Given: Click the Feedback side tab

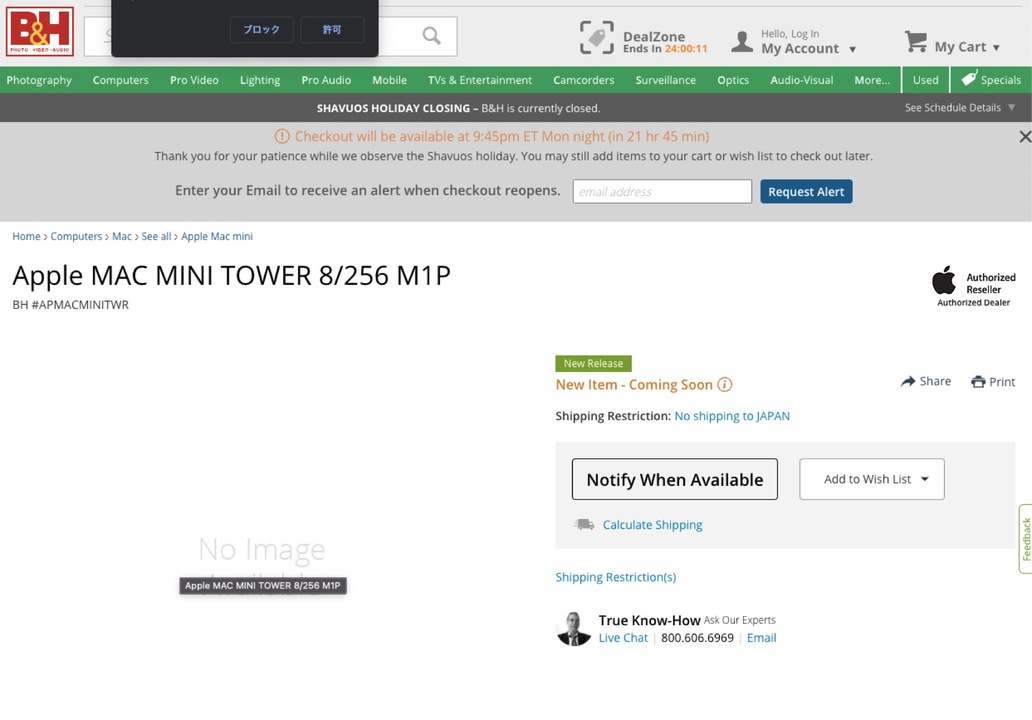Looking at the screenshot, I should pos(1025,539).
